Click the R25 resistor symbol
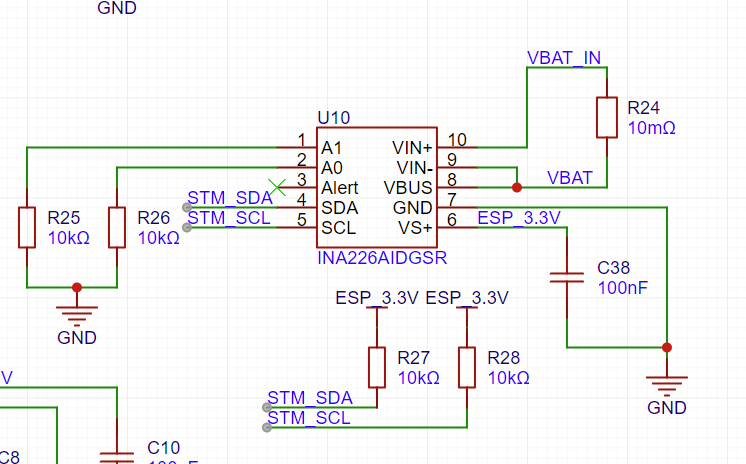The image size is (746, 464). coord(26,227)
